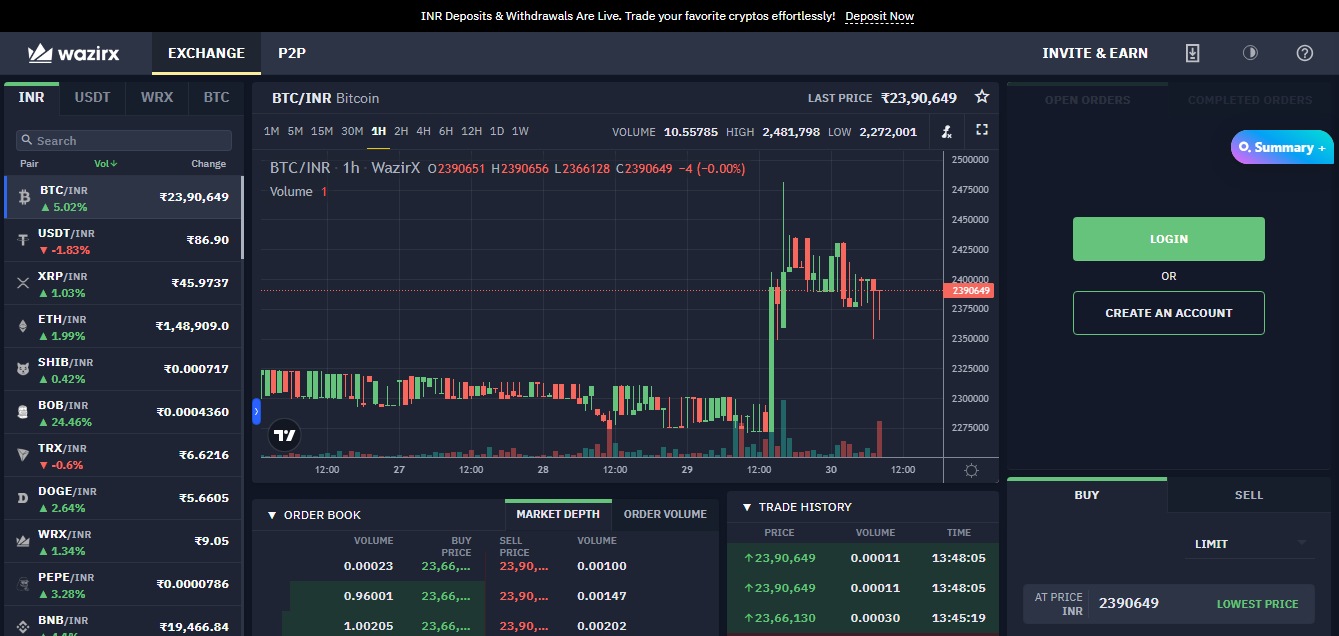Select the BTC market tab
This screenshot has width=1339, height=636.
point(216,98)
